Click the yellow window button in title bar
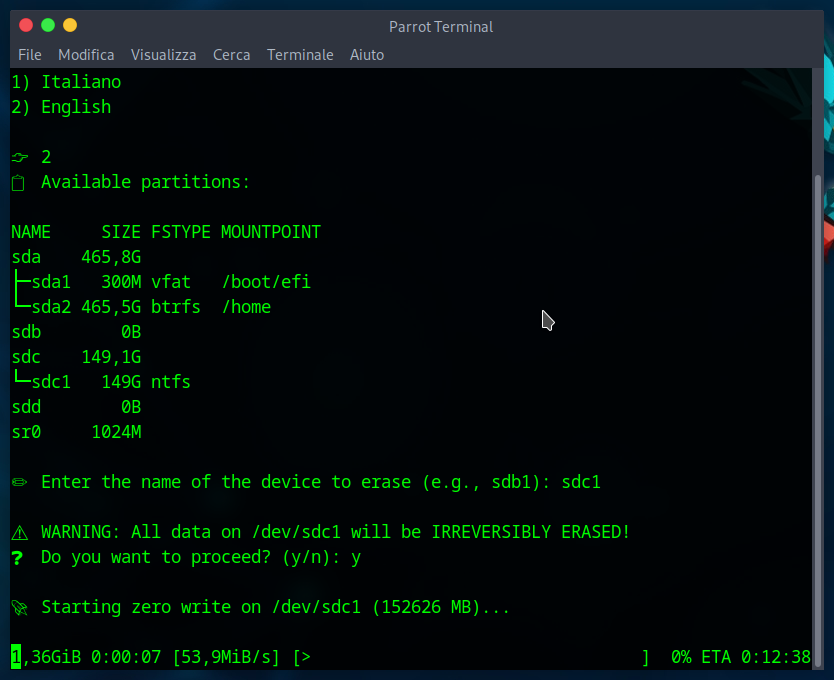Screen dimensions: 834x680 [69, 25]
